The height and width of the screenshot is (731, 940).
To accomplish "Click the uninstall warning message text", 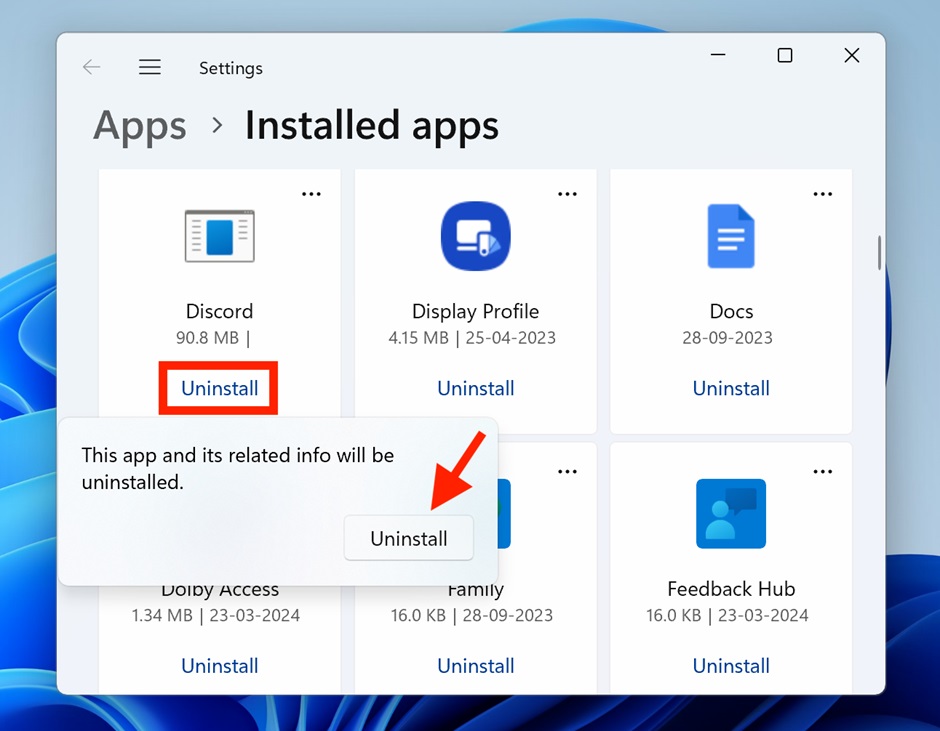I will point(237,468).
